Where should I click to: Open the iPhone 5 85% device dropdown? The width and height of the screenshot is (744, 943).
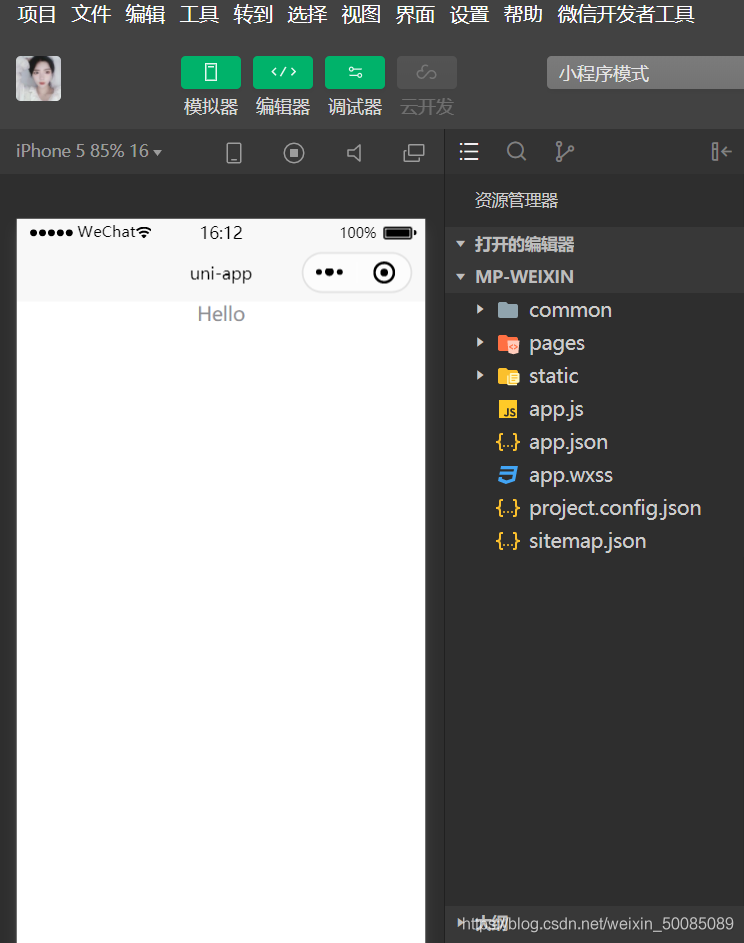(89, 151)
